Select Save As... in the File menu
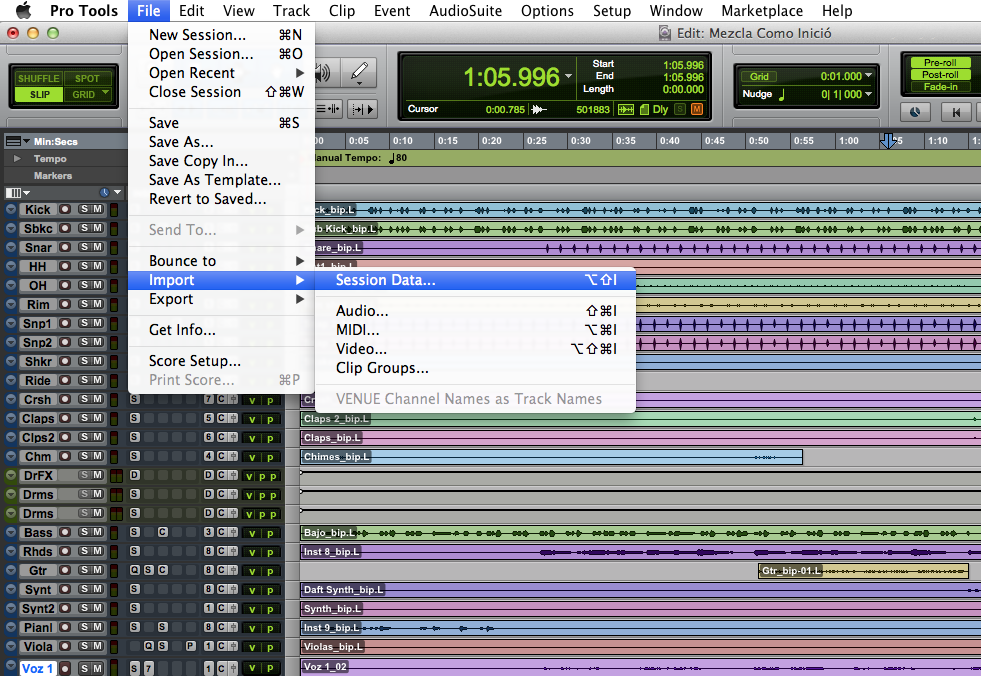Viewport: 981px width, 676px height. click(221, 142)
